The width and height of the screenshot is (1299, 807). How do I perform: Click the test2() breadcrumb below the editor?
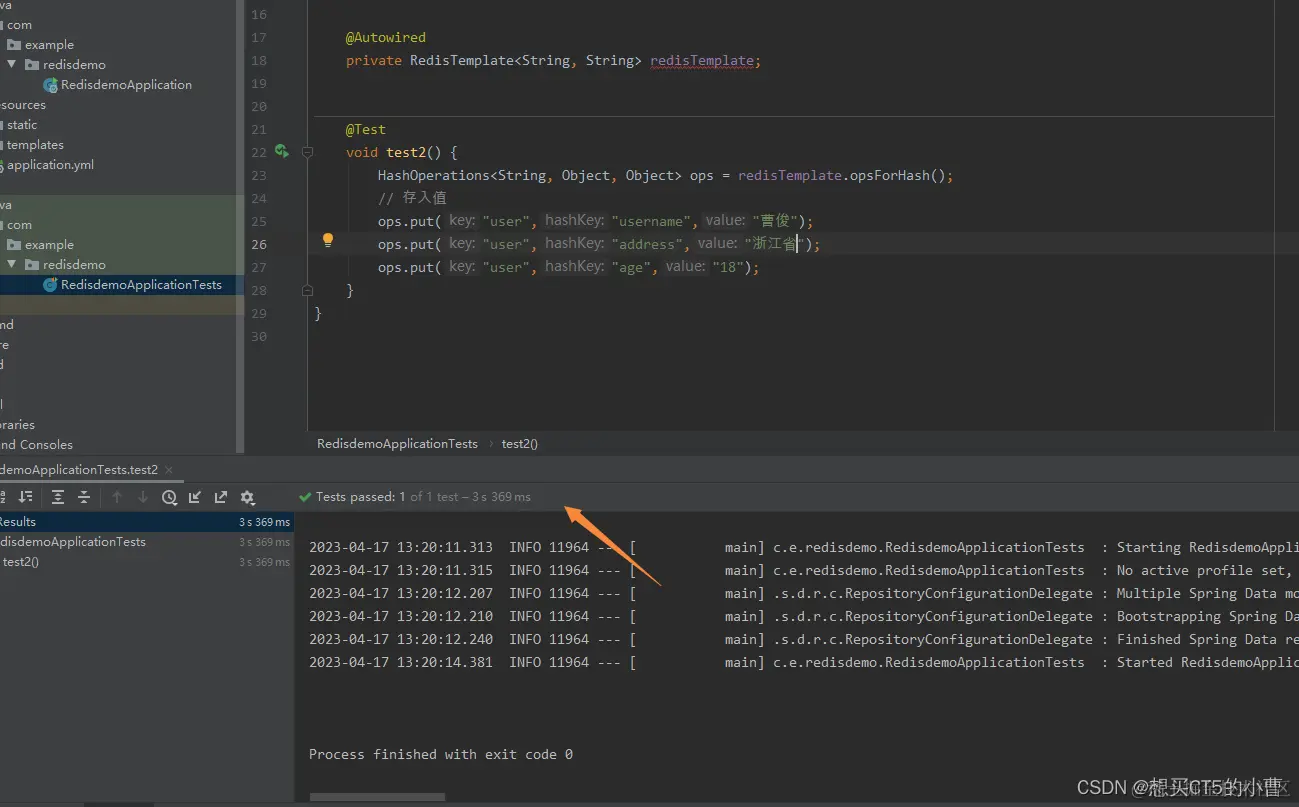point(520,443)
